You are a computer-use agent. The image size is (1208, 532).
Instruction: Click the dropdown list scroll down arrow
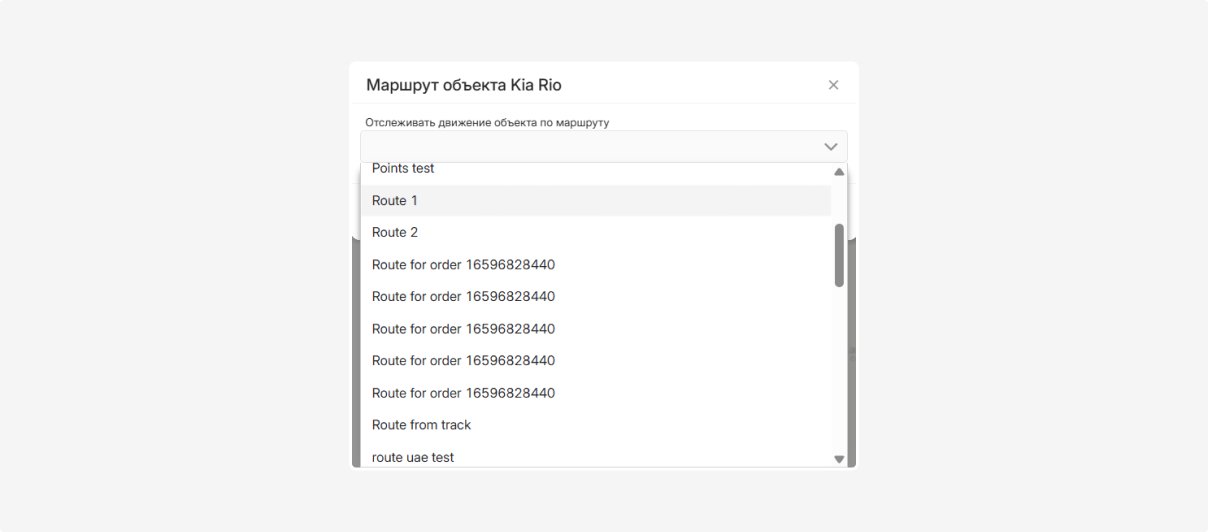pos(839,459)
